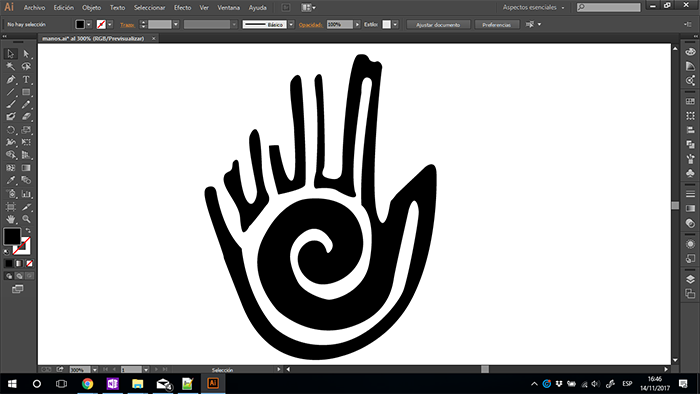This screenshot has width=700, height=394.
Task: Select the Paintbrush tool
Action: (11, 104)
